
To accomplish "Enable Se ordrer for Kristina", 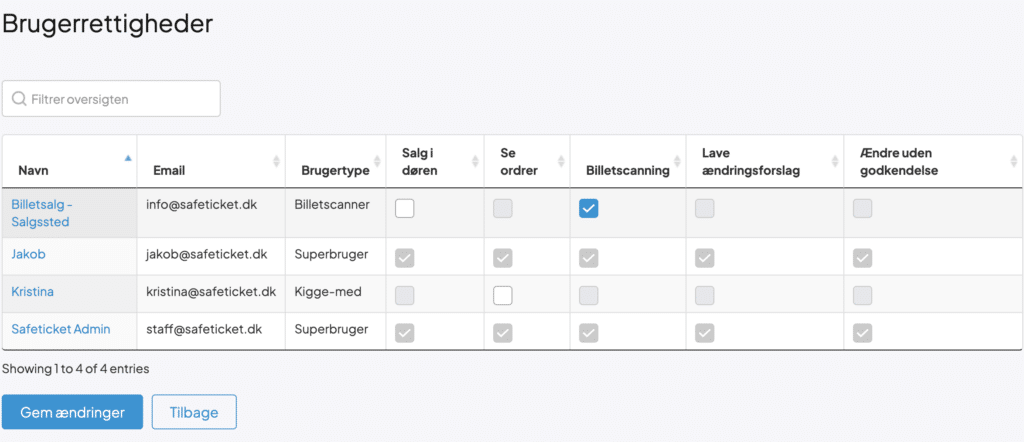I will tap(503, 295).
